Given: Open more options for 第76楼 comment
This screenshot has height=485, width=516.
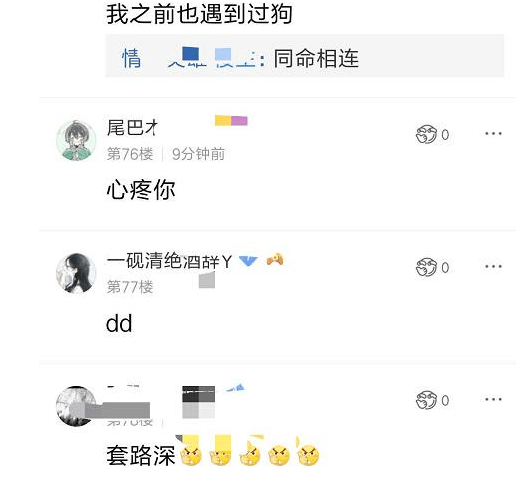Looking at the screenshot, I should pyautogui.click(x=493, y=134).
